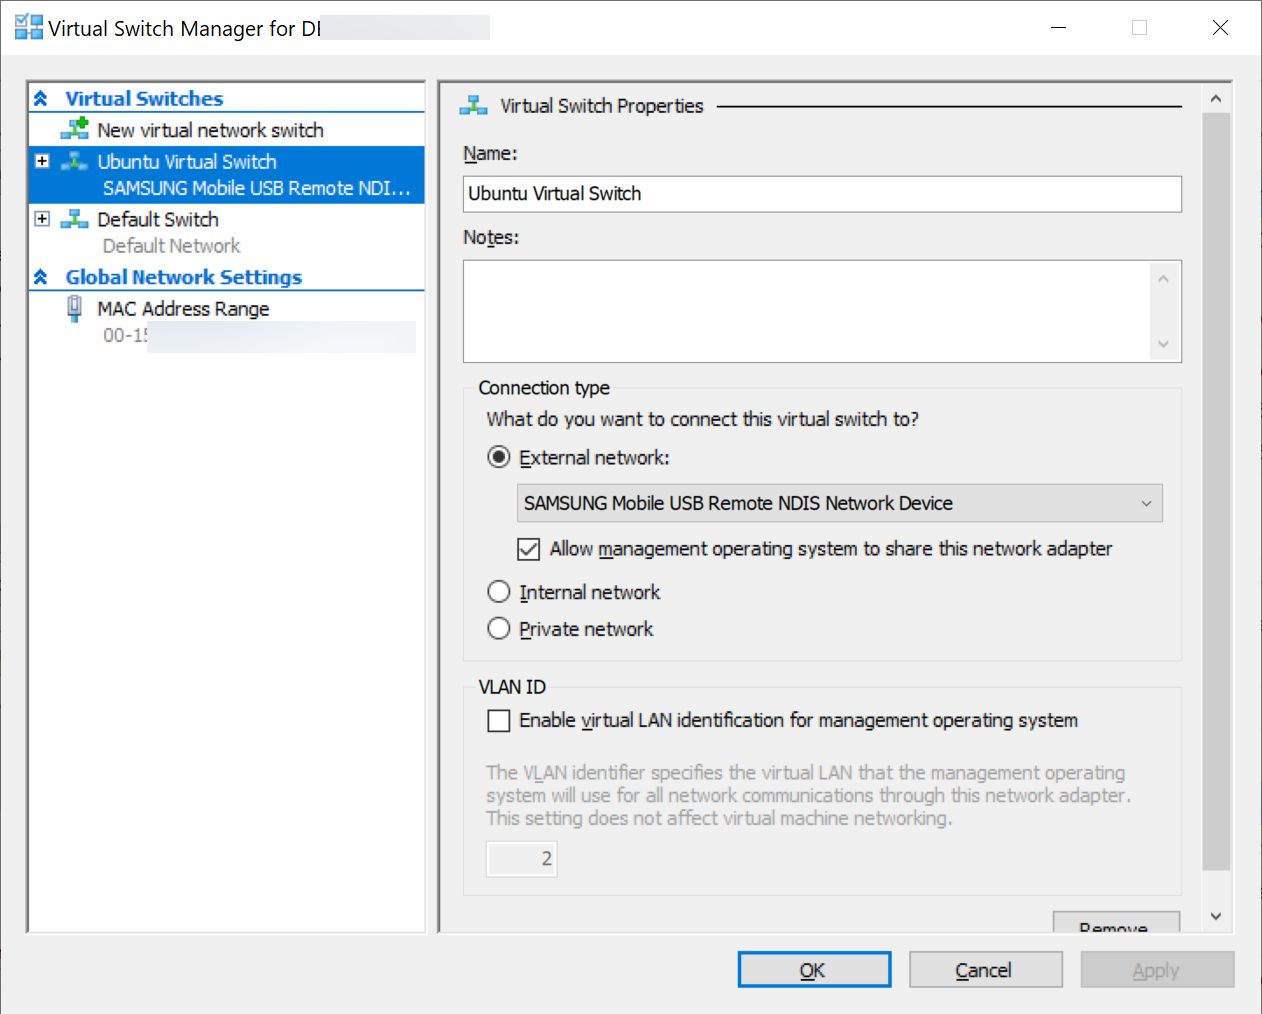Collapse the Virtual Switches section chevron

[x=41, y=98]
